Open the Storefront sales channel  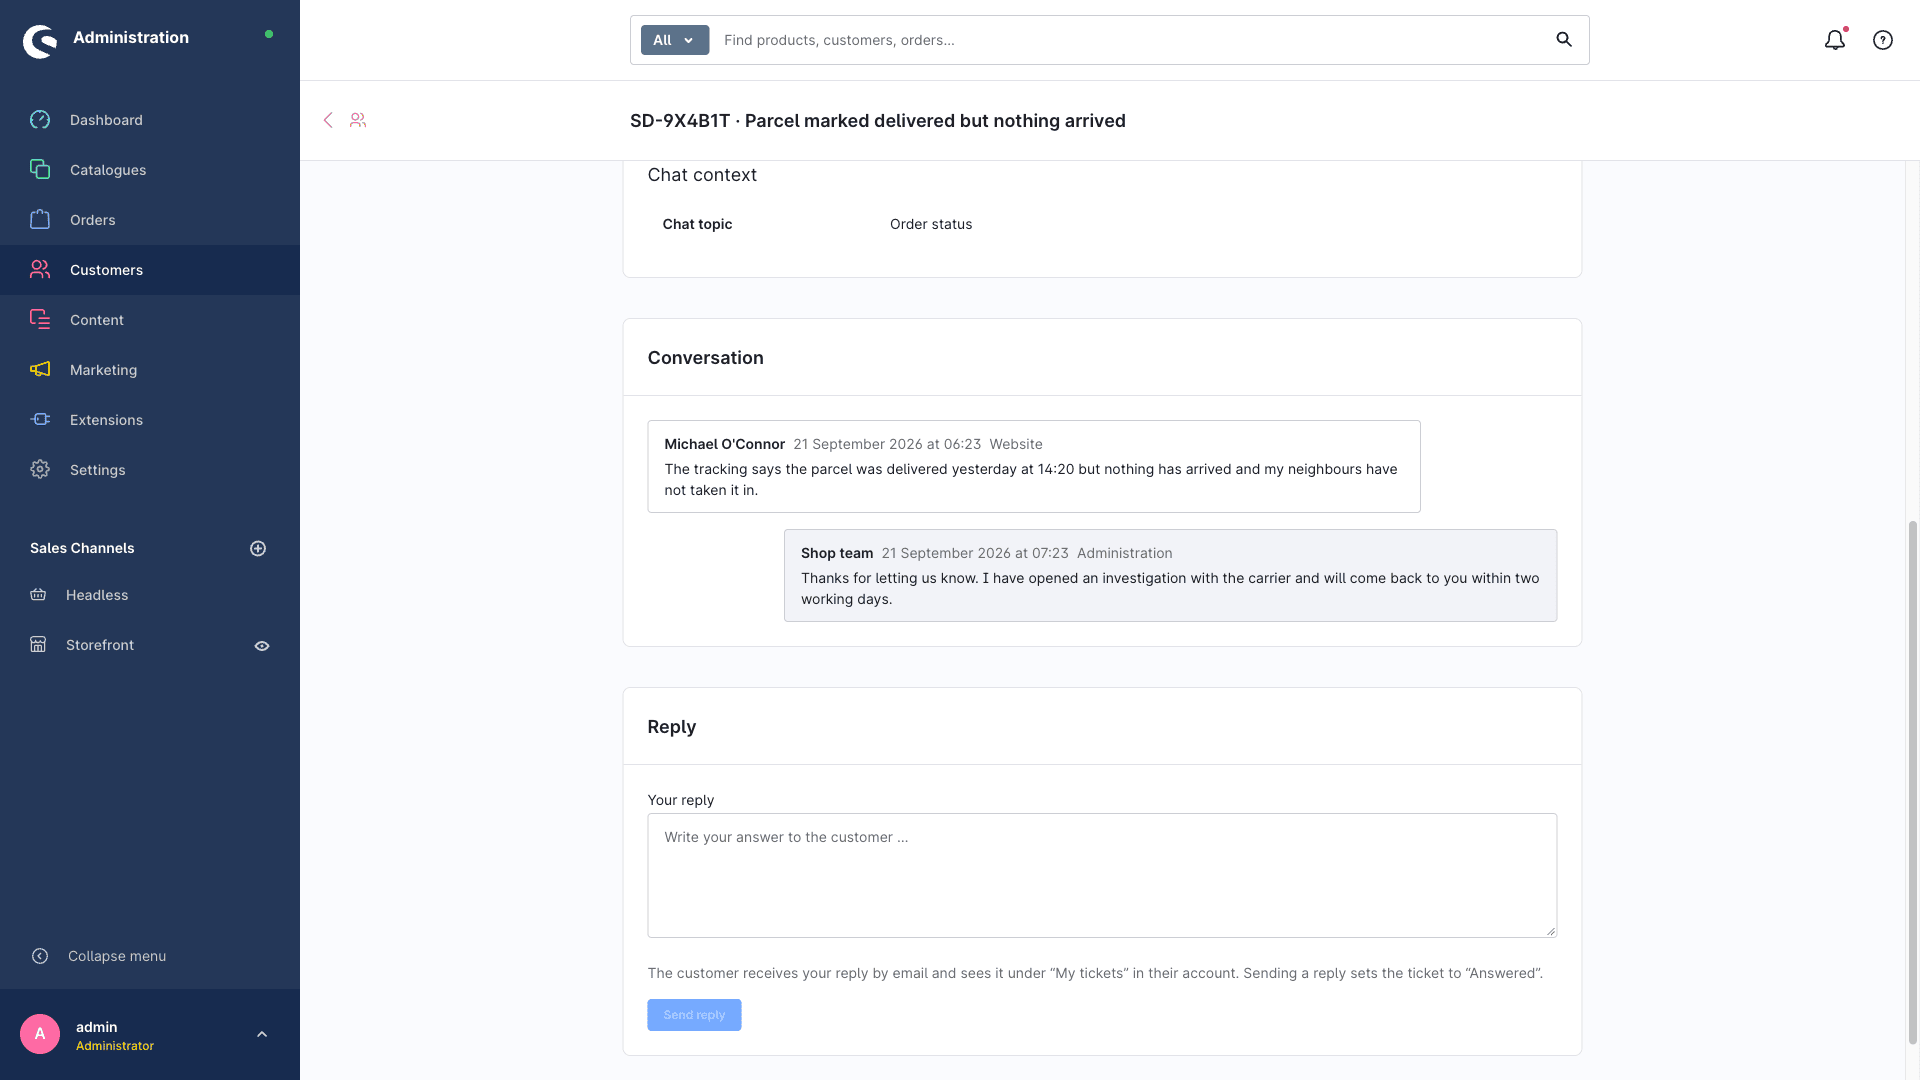100,645
